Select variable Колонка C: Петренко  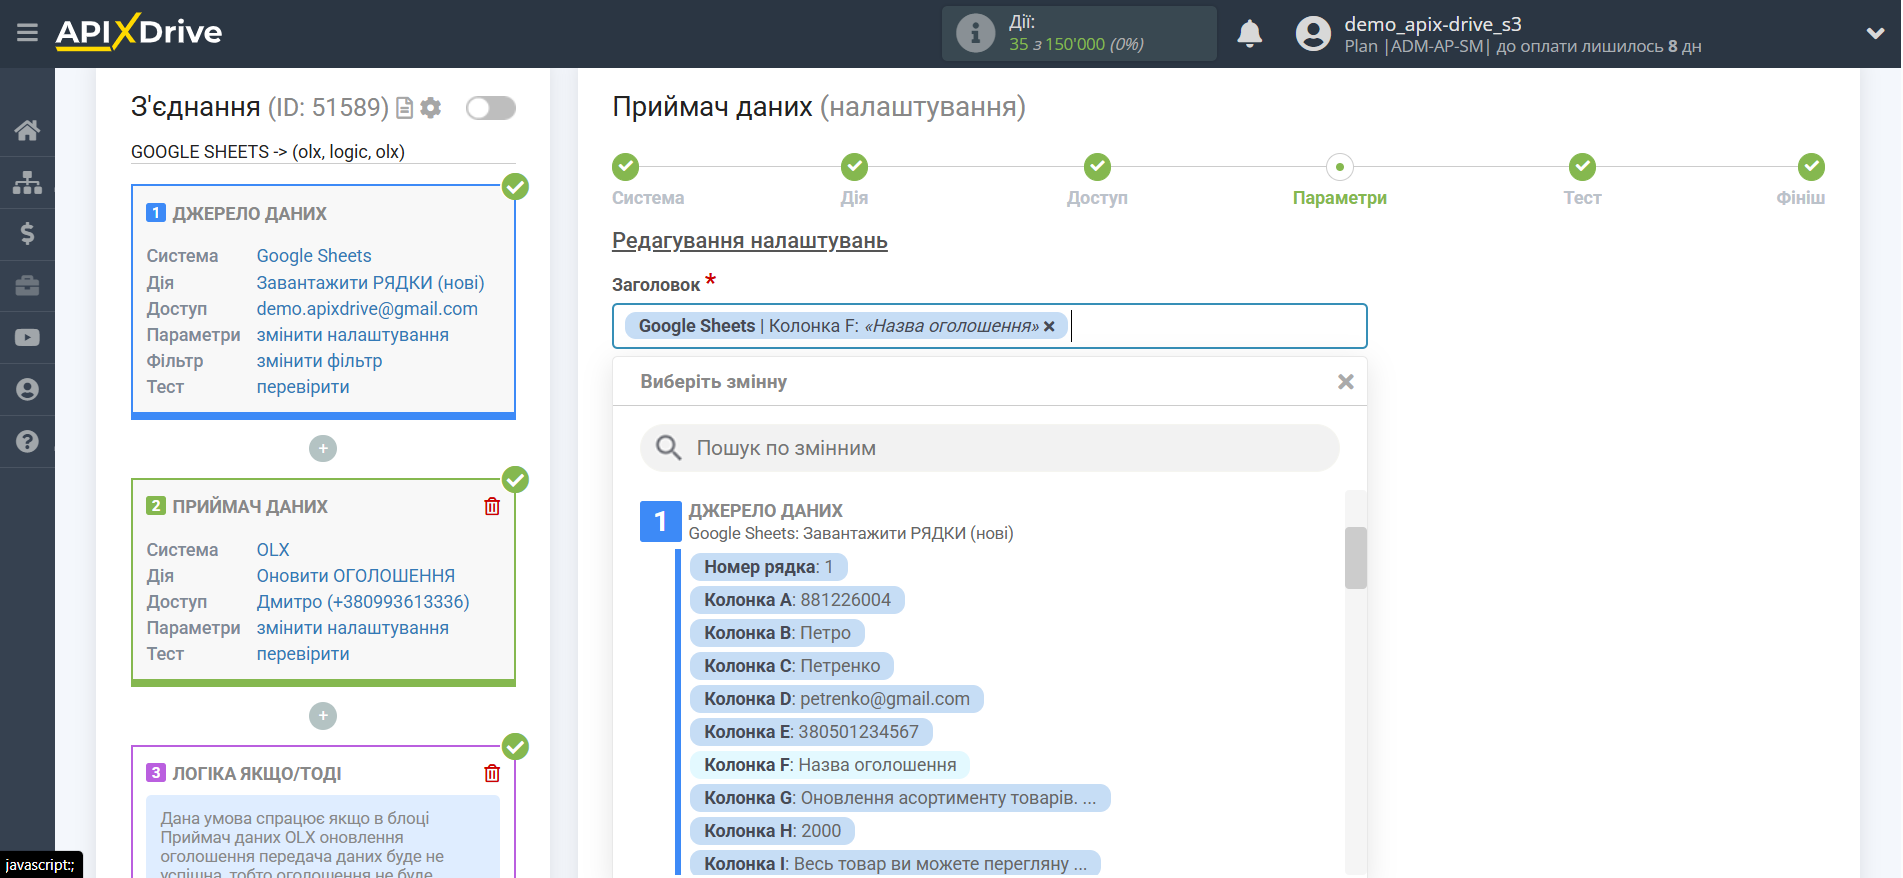pyautogui.click(x=792, y=666)
